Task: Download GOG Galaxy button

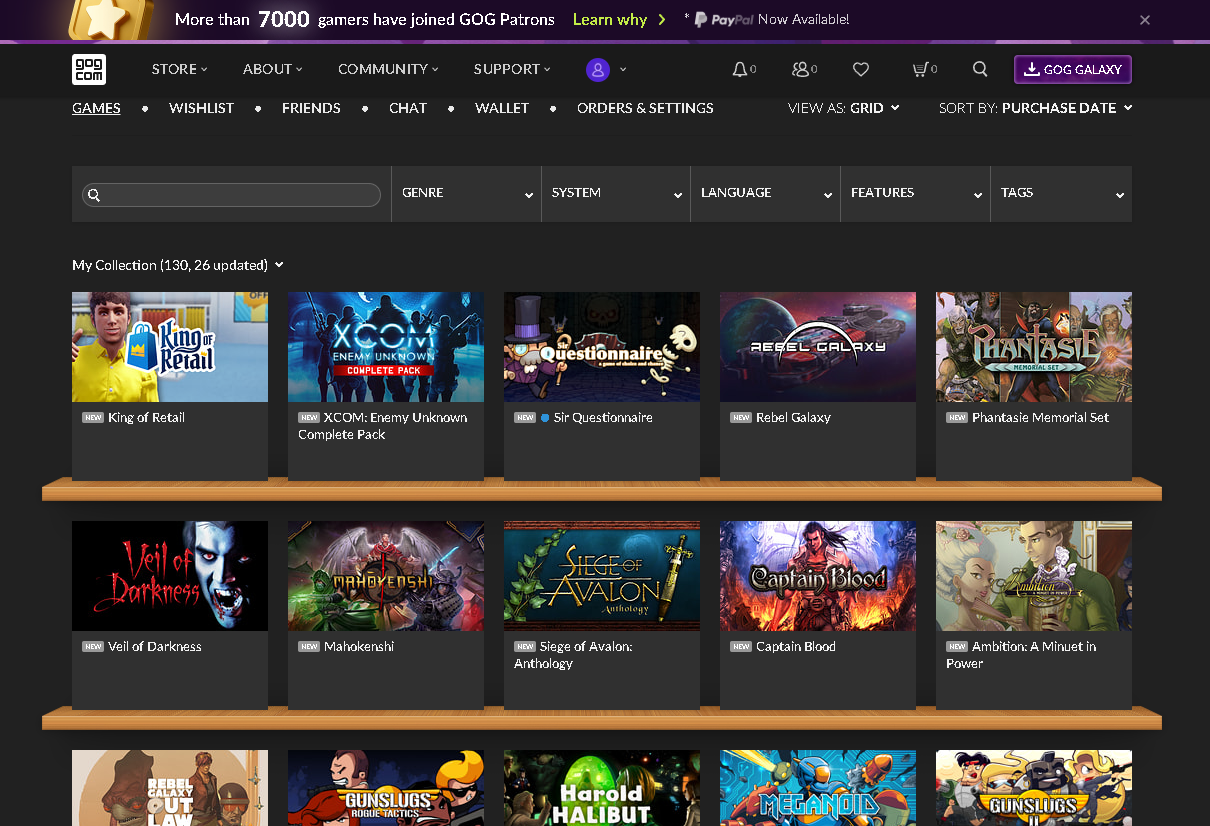Action: (x=1073, y=69)
